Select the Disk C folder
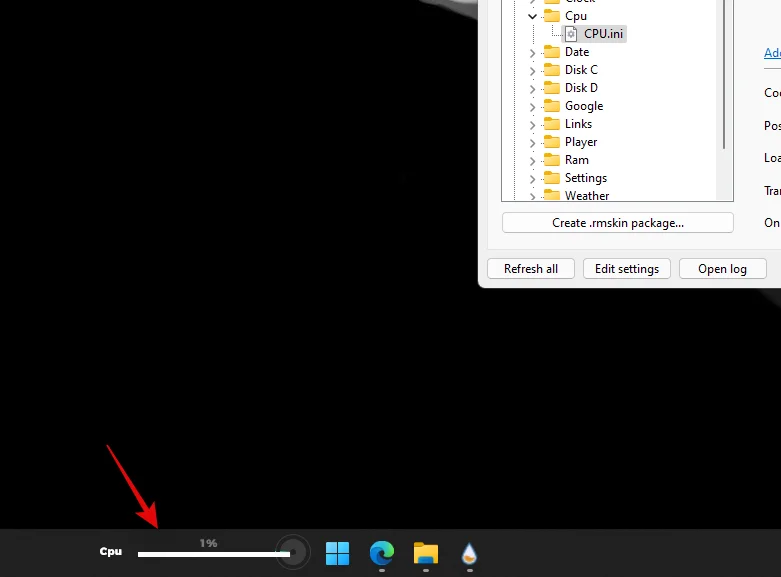 pyautogui.click(x=571, y=70)
